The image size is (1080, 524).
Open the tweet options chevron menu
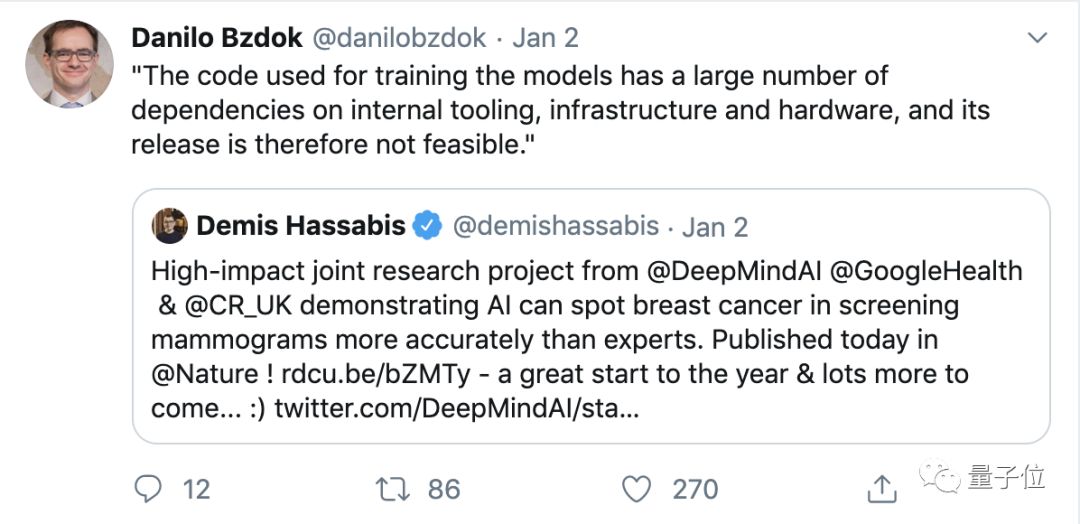[x=1038, y=39]
